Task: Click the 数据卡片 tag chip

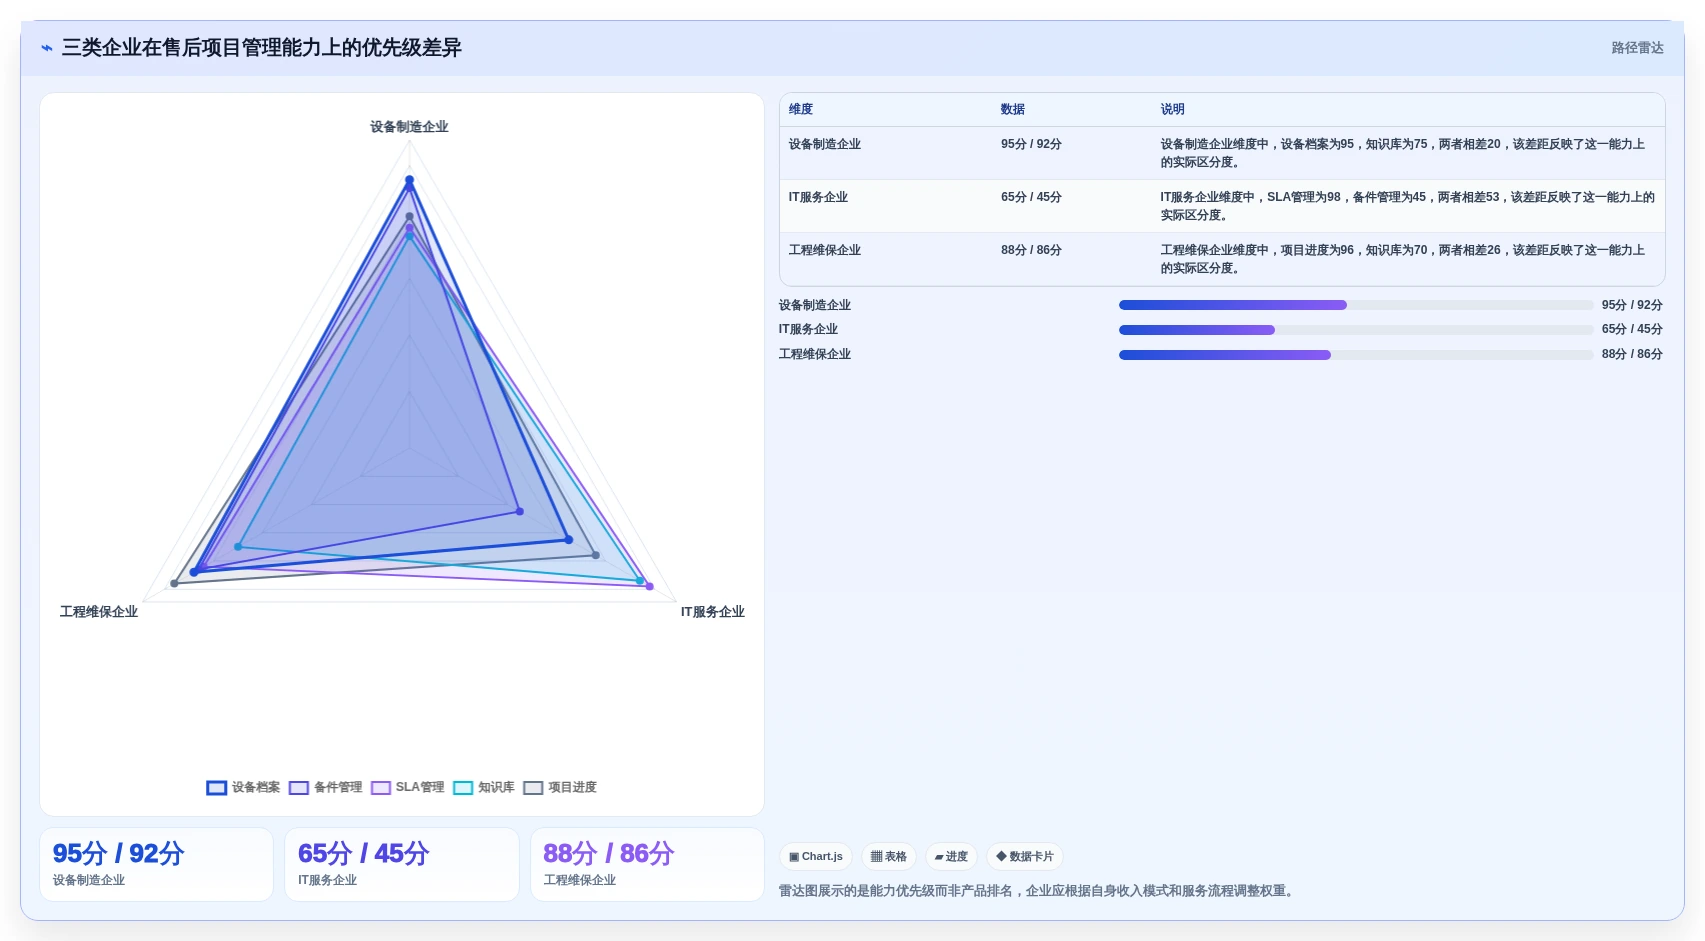Action: click(1025, 857)
